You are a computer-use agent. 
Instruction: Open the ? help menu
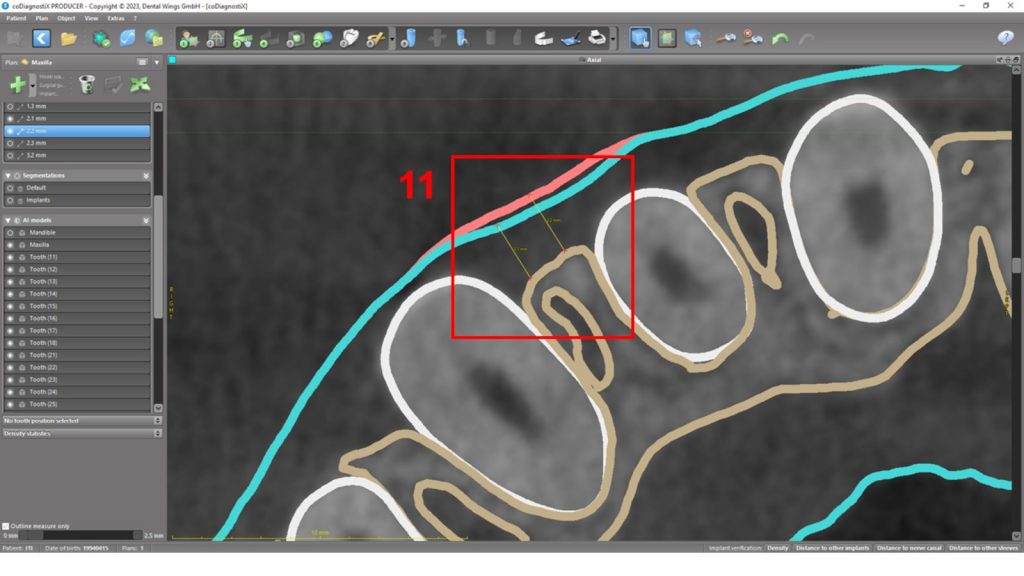click(x=135, y=18)
